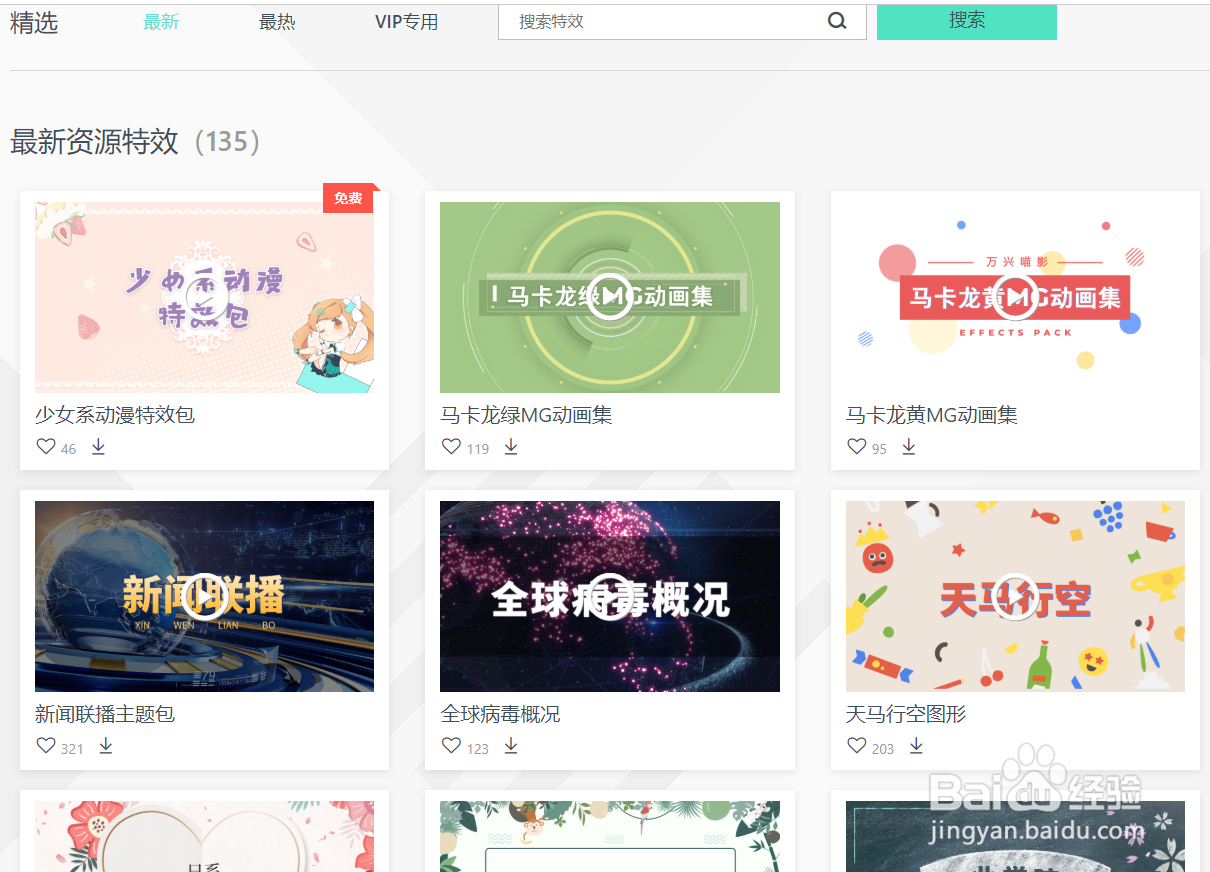Play the 天马行空 preview video
This screenshot has height=872, width=1210.
(1015, 597)
